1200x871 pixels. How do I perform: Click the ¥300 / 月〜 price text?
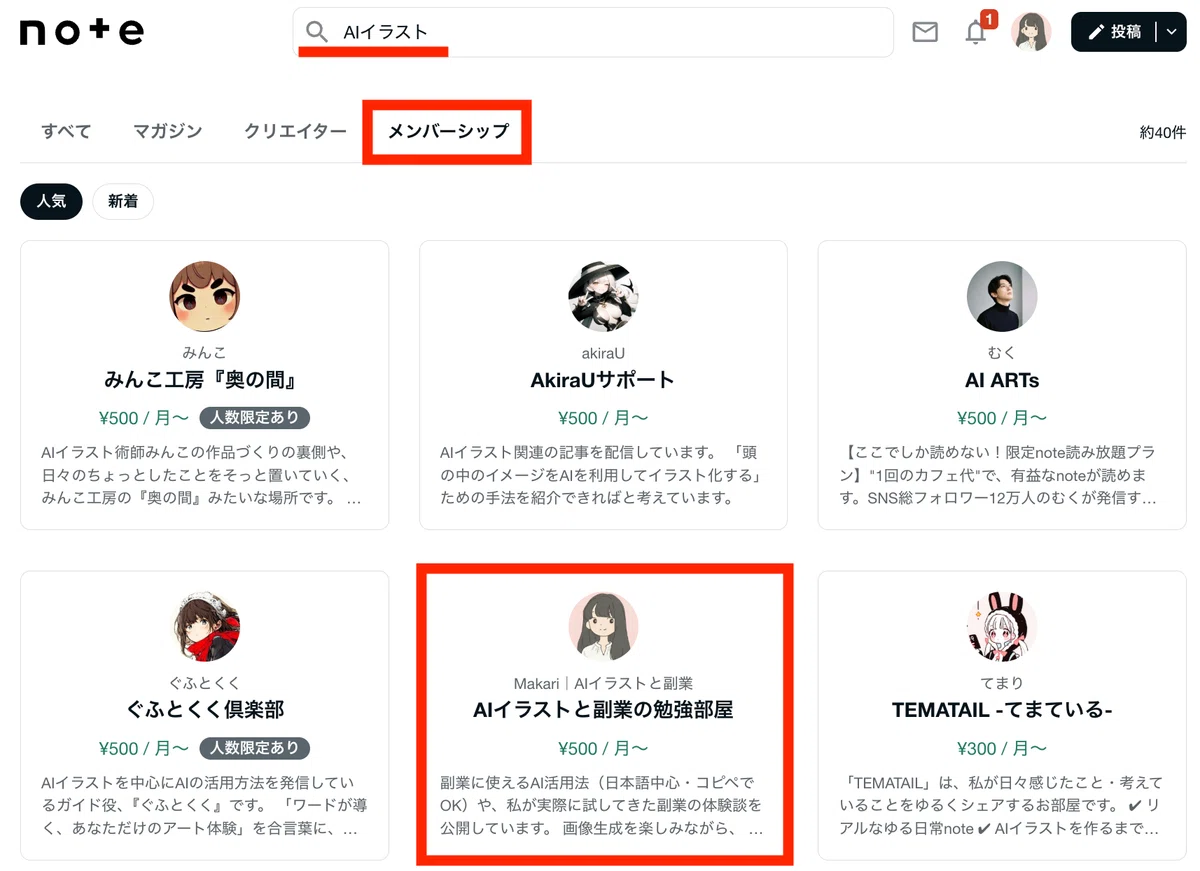tap(1002, 748)
